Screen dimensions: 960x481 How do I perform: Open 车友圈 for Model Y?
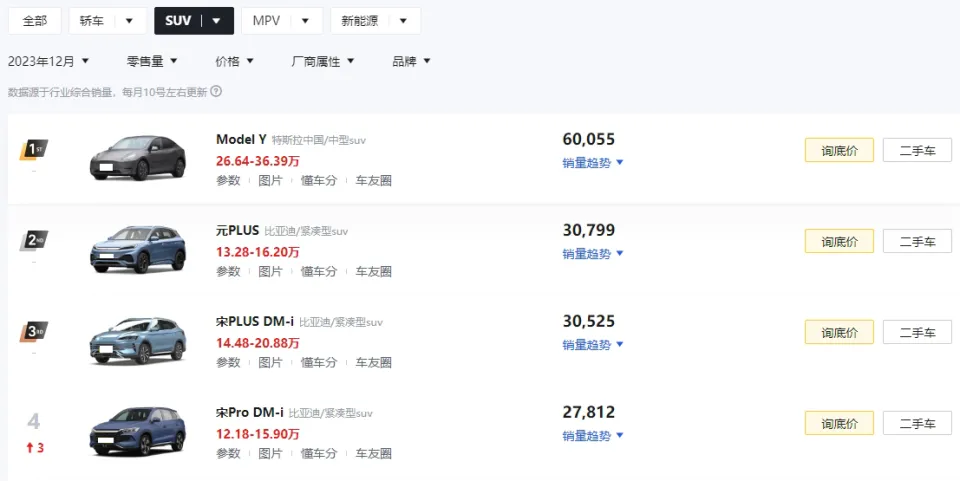pos(373,181)
